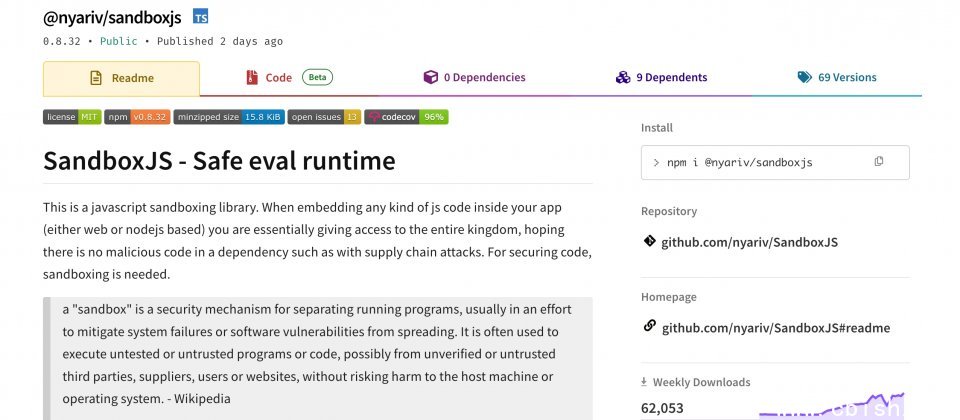Click the homepage link chain icon
The height and width of the screenshot is (420, 960).
coord(649,327)
